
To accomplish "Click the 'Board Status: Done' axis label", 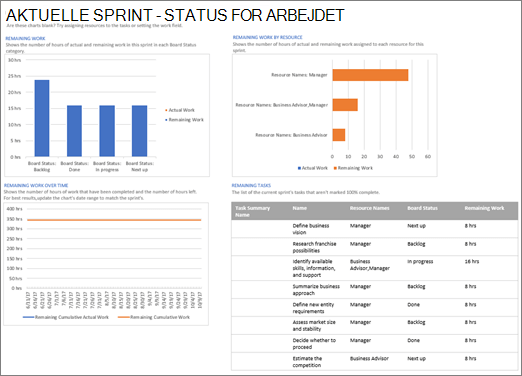I will [x=74, y=166].
